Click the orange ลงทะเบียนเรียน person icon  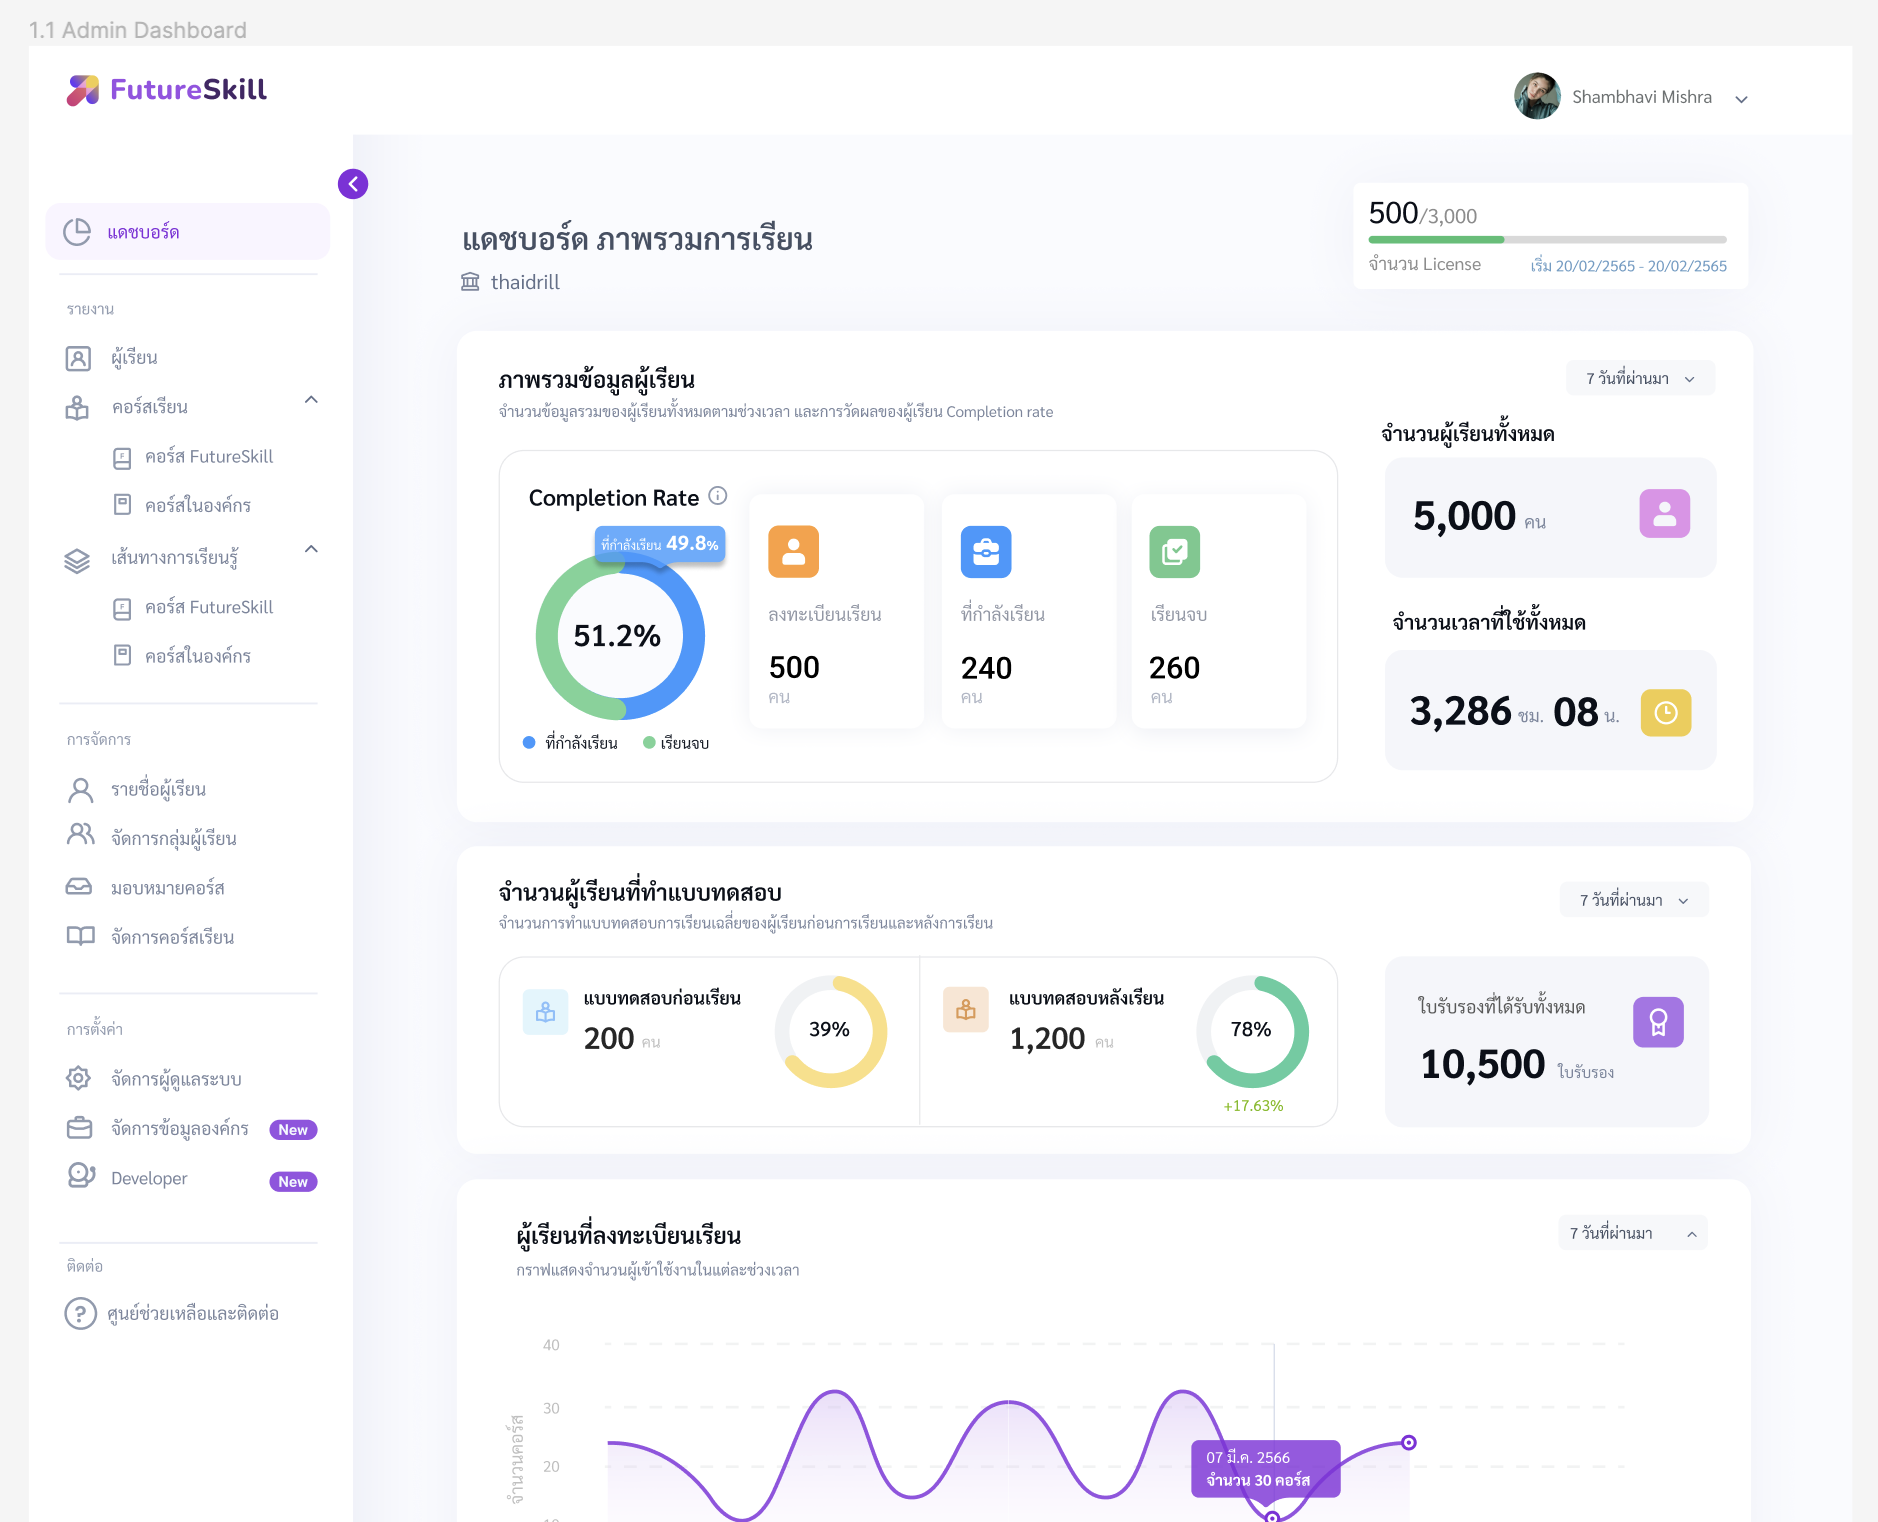[794, 552]
